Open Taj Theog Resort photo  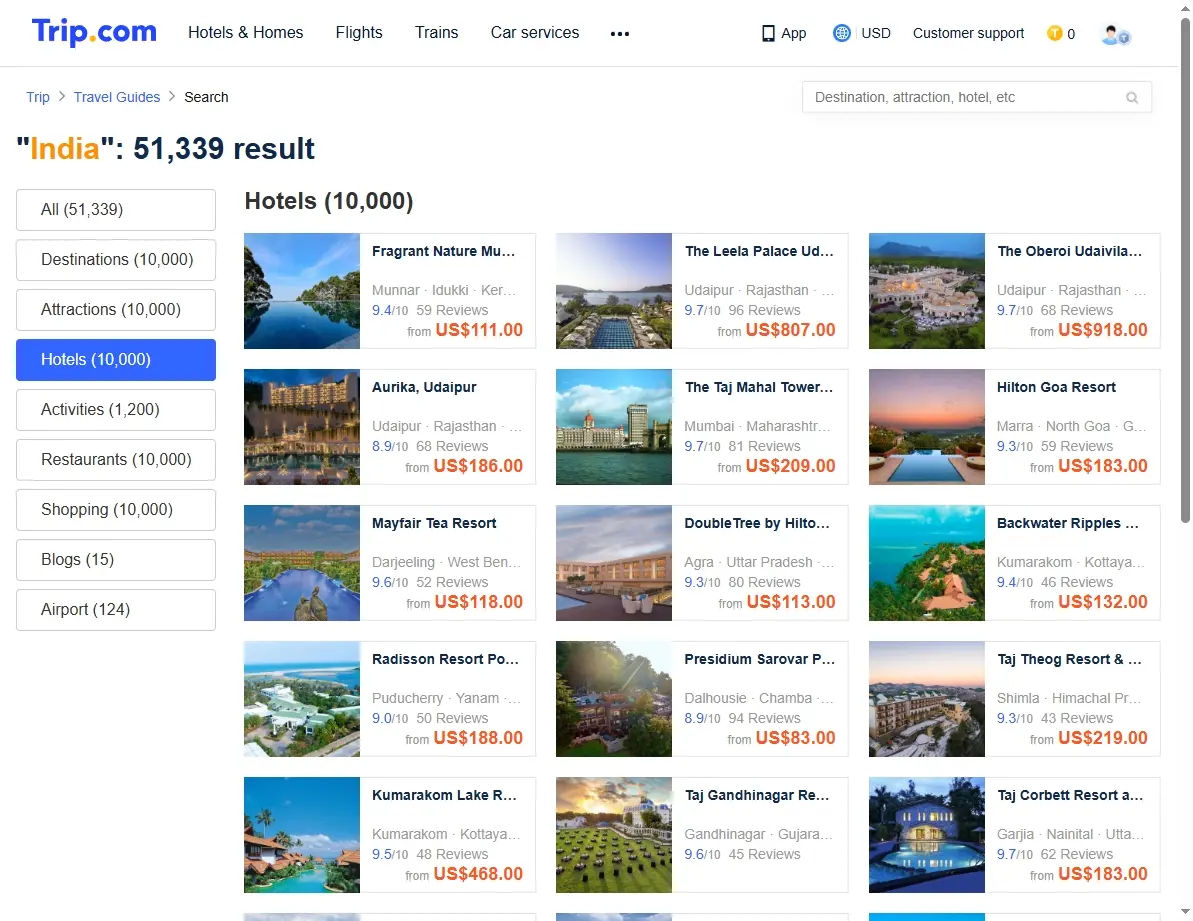point(927,699)
